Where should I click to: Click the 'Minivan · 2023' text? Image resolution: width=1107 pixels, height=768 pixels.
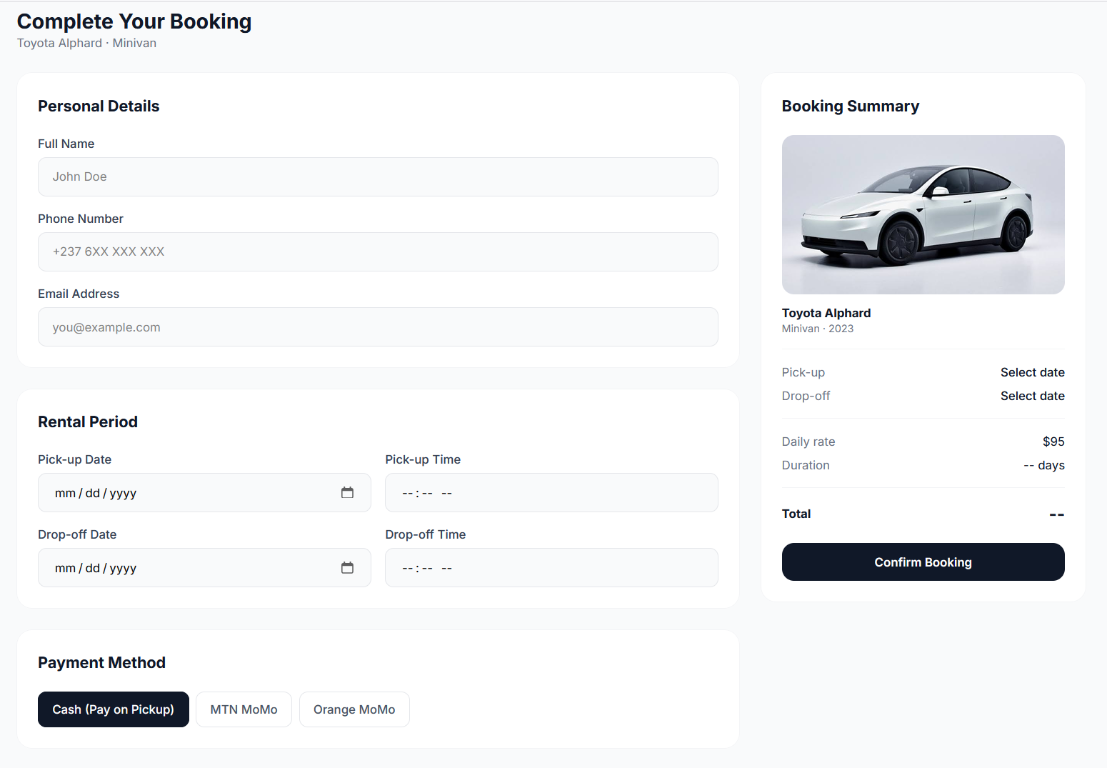818,328
